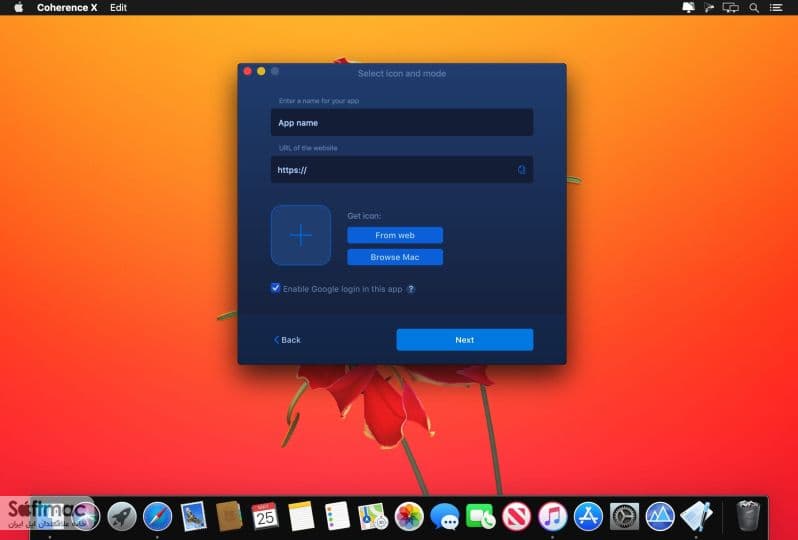Click the screen mirroring displays menu bar icon
Image resolution: width=798 pixels, height=540 pixels.
(x=730, y=8)
